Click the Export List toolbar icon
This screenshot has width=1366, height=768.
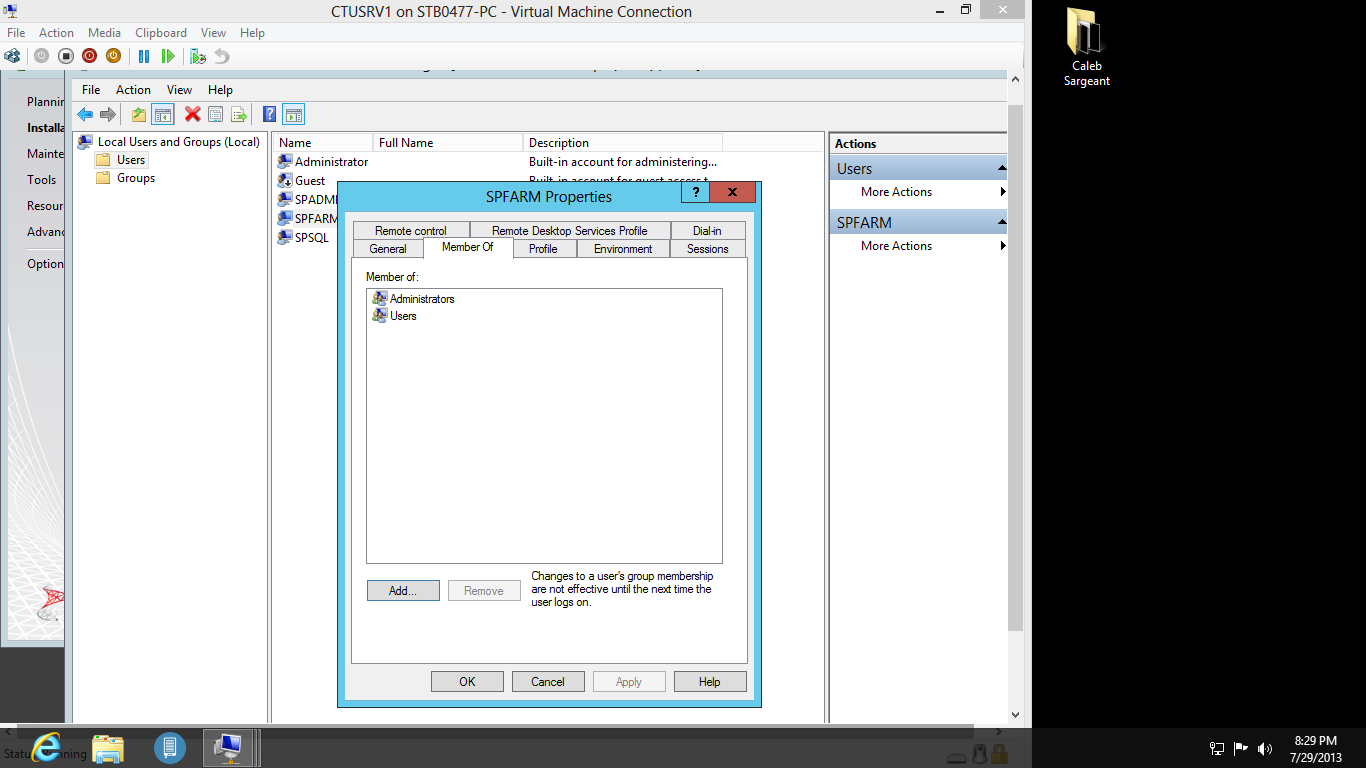(x=239, y=114)
